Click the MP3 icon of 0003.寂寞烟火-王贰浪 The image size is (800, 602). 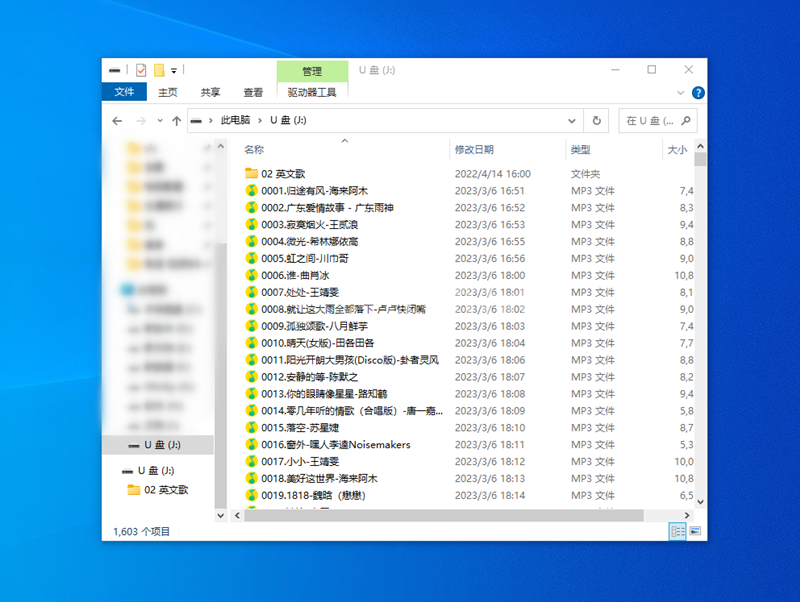(251, 224)
